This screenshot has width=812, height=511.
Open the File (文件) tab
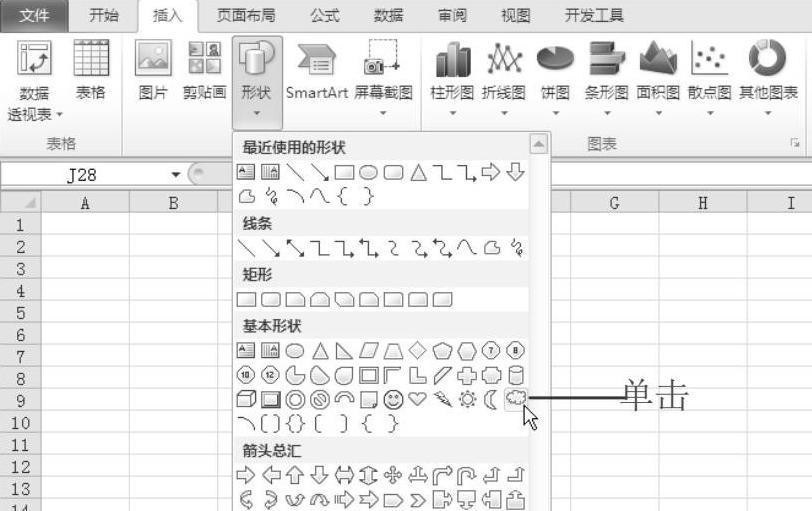(34, 16)
